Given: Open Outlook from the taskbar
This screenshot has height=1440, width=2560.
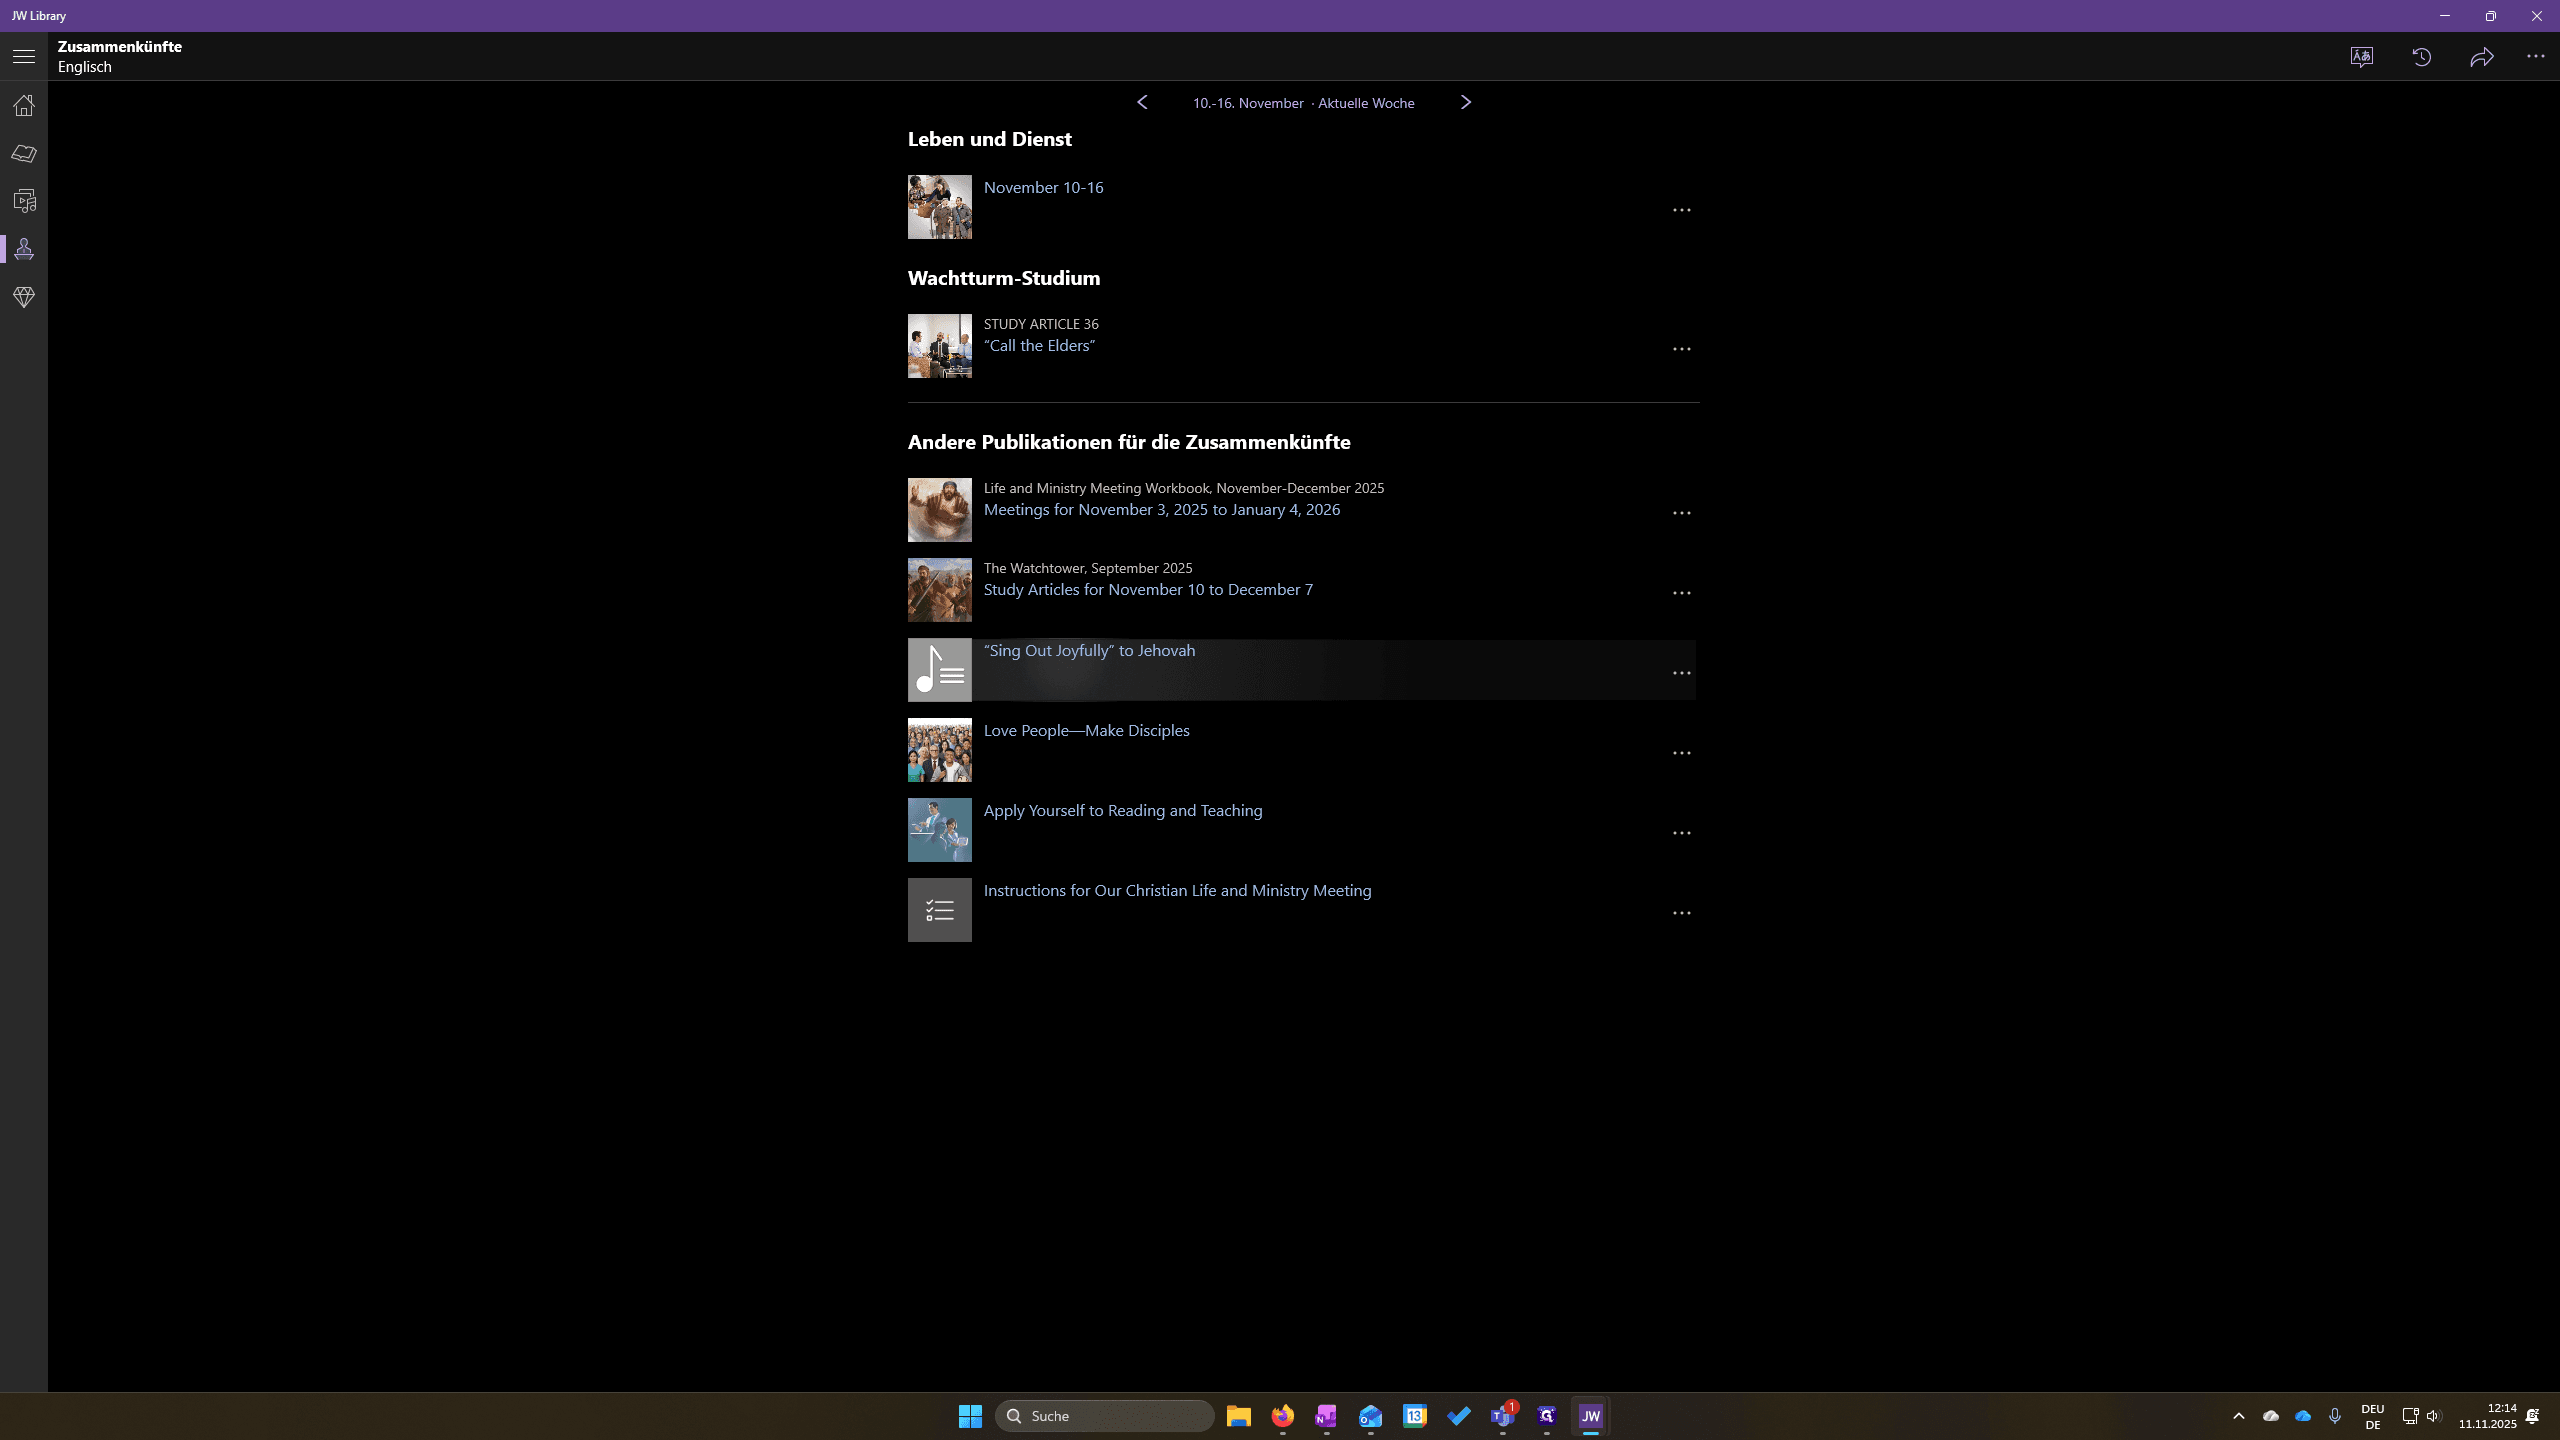Looking at the screenshot, I should (x=1371, y=1416).
